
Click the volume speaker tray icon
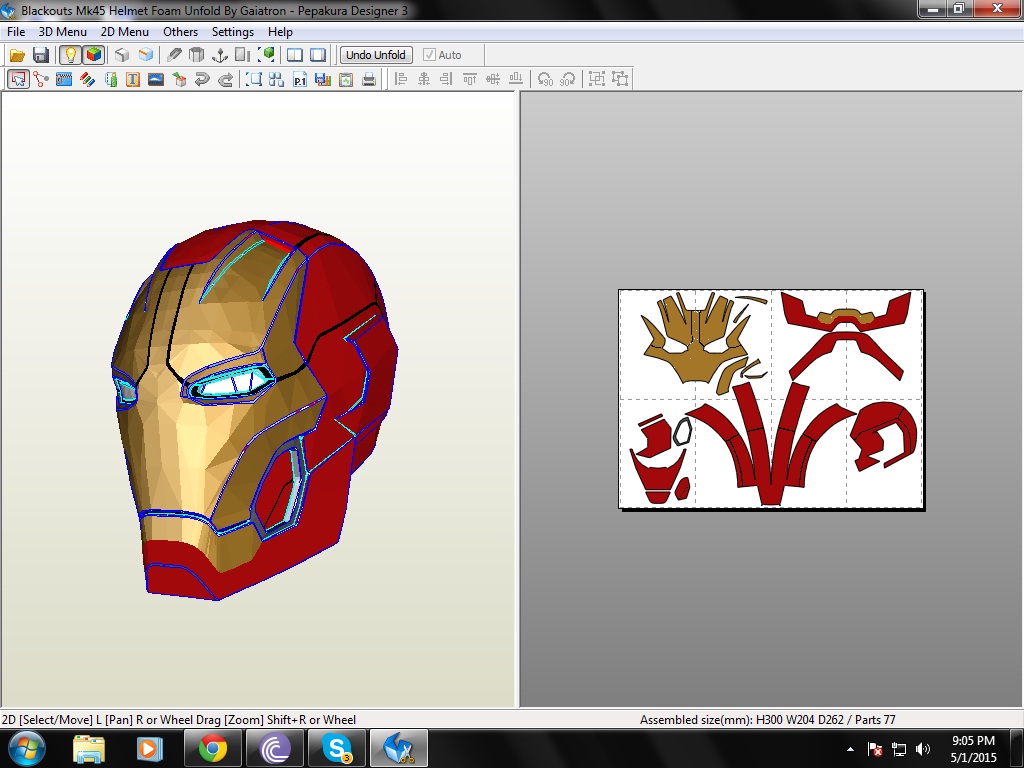(x=923, y=749)
